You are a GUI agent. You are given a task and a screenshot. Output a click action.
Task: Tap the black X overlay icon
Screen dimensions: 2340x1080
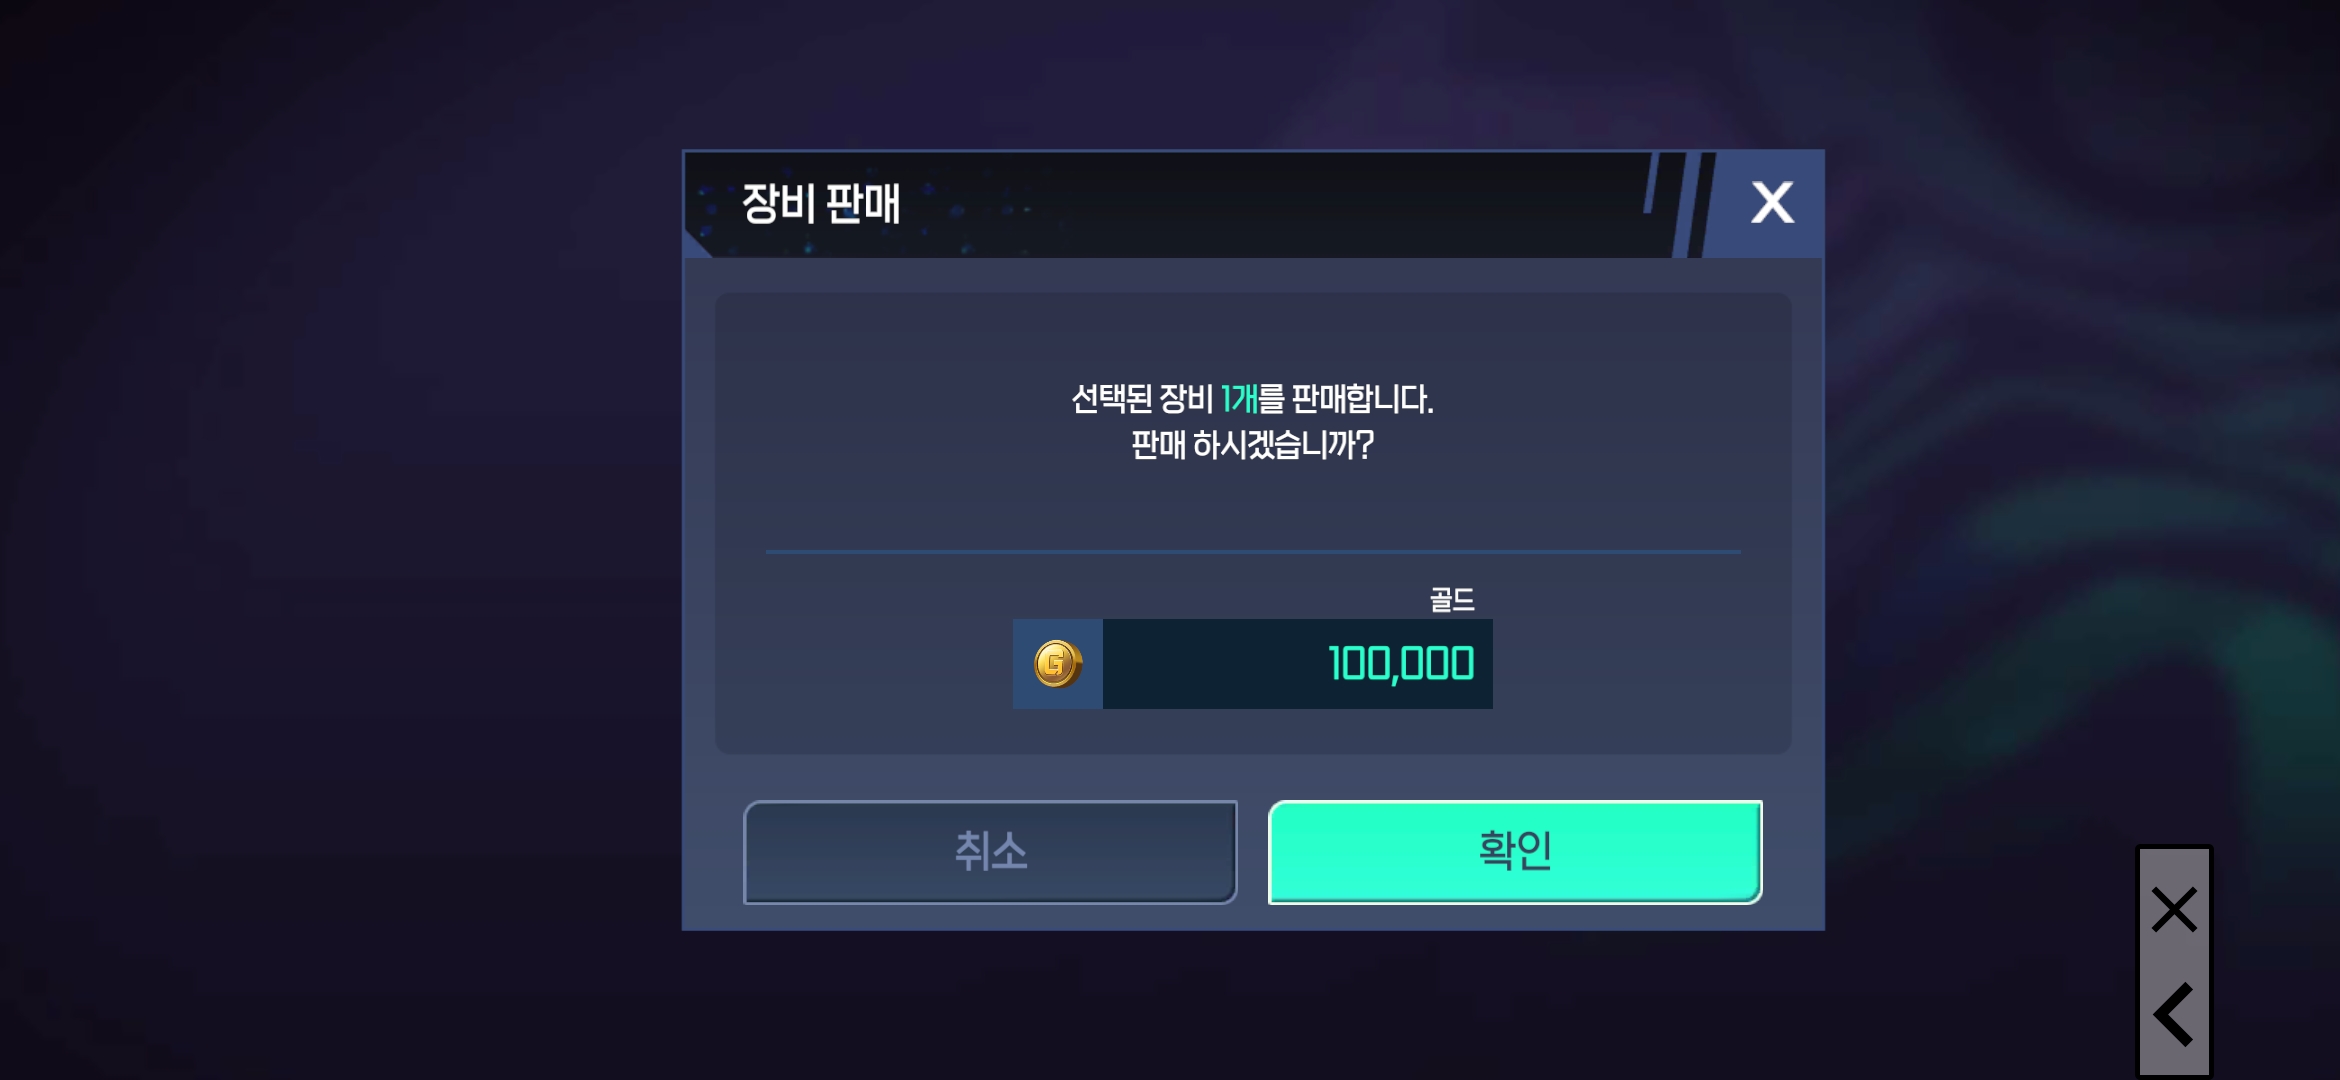pos(2174,909)
